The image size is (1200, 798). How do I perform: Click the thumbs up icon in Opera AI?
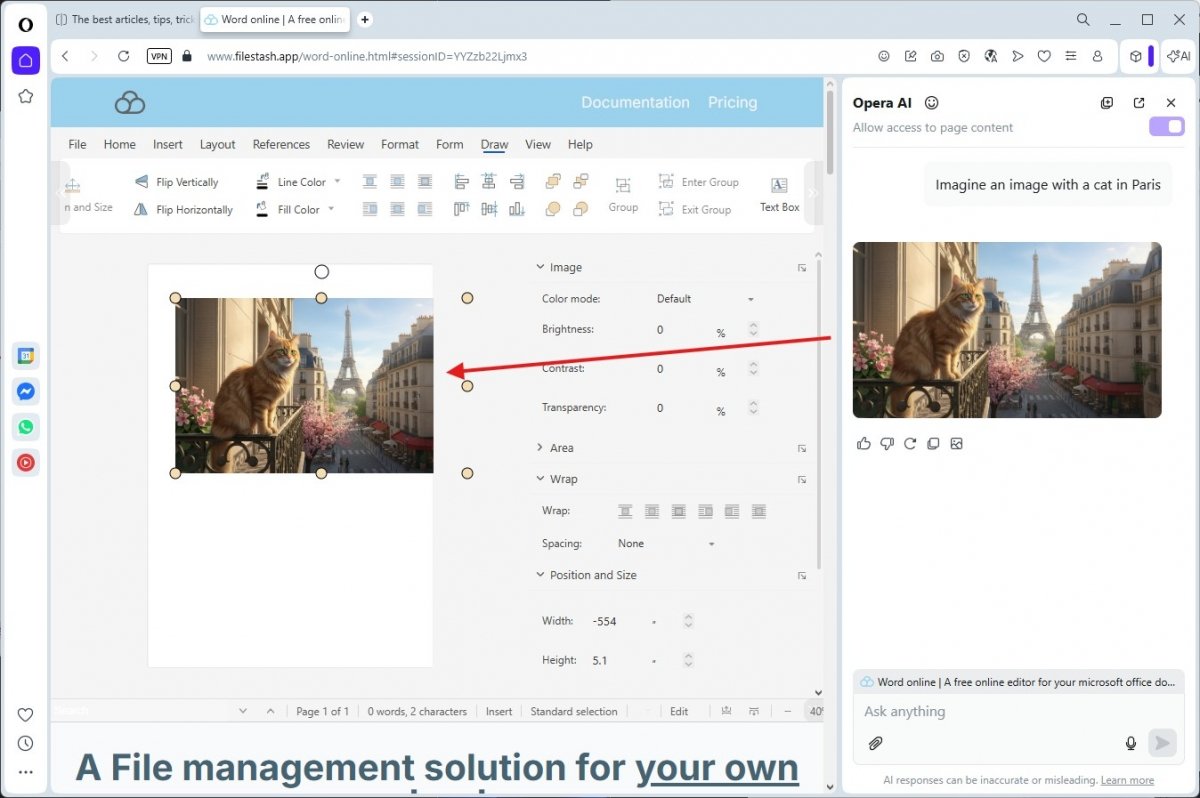point(864,444)
